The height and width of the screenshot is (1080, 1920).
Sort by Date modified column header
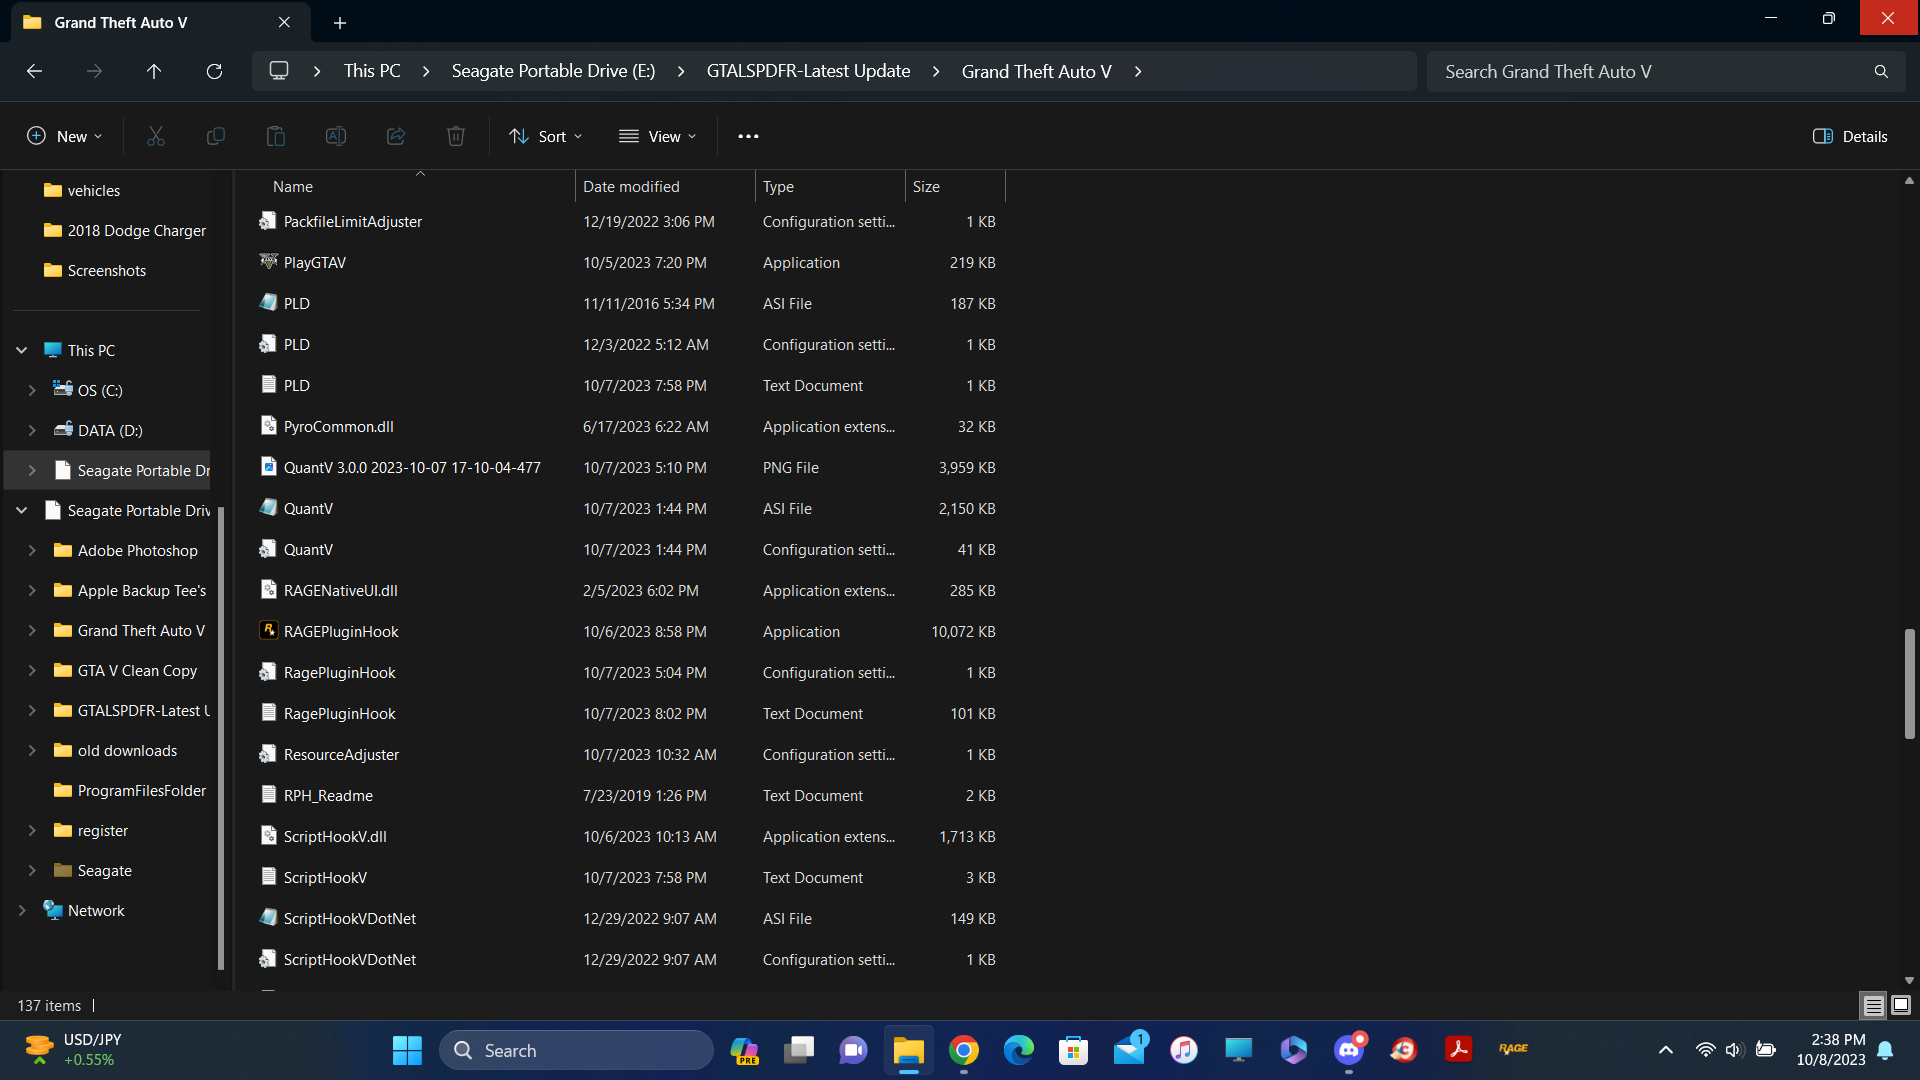click(631, 187)
